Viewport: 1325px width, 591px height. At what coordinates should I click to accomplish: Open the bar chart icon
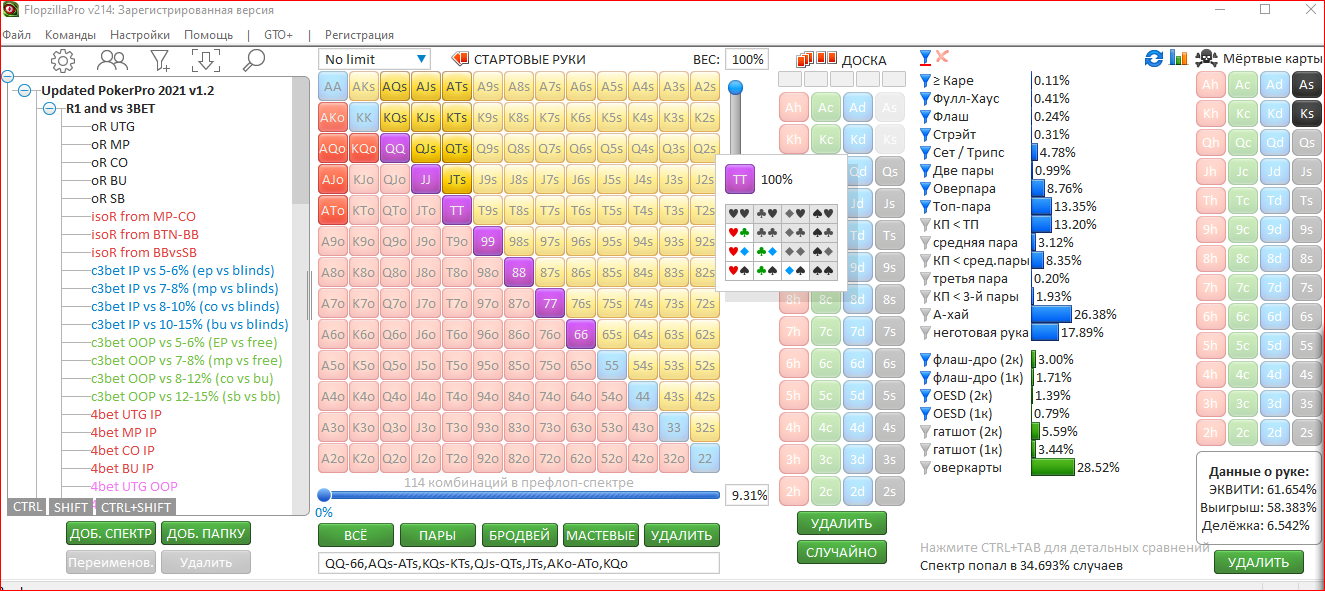(1178, 59)
